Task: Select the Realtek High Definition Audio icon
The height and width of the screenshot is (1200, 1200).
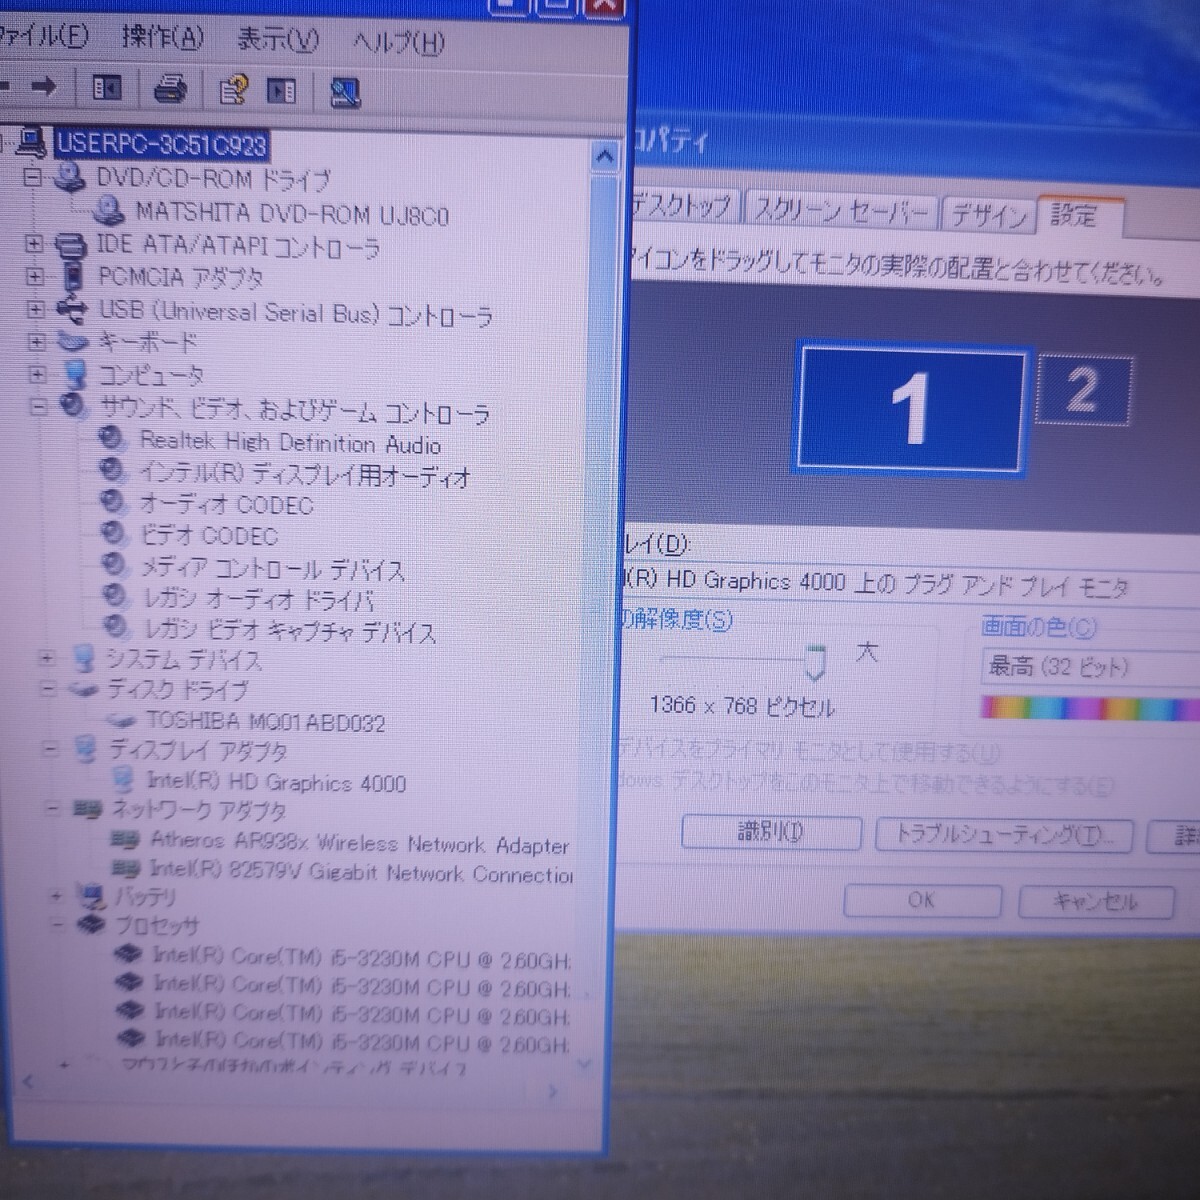Action: [x=111, y=438]
